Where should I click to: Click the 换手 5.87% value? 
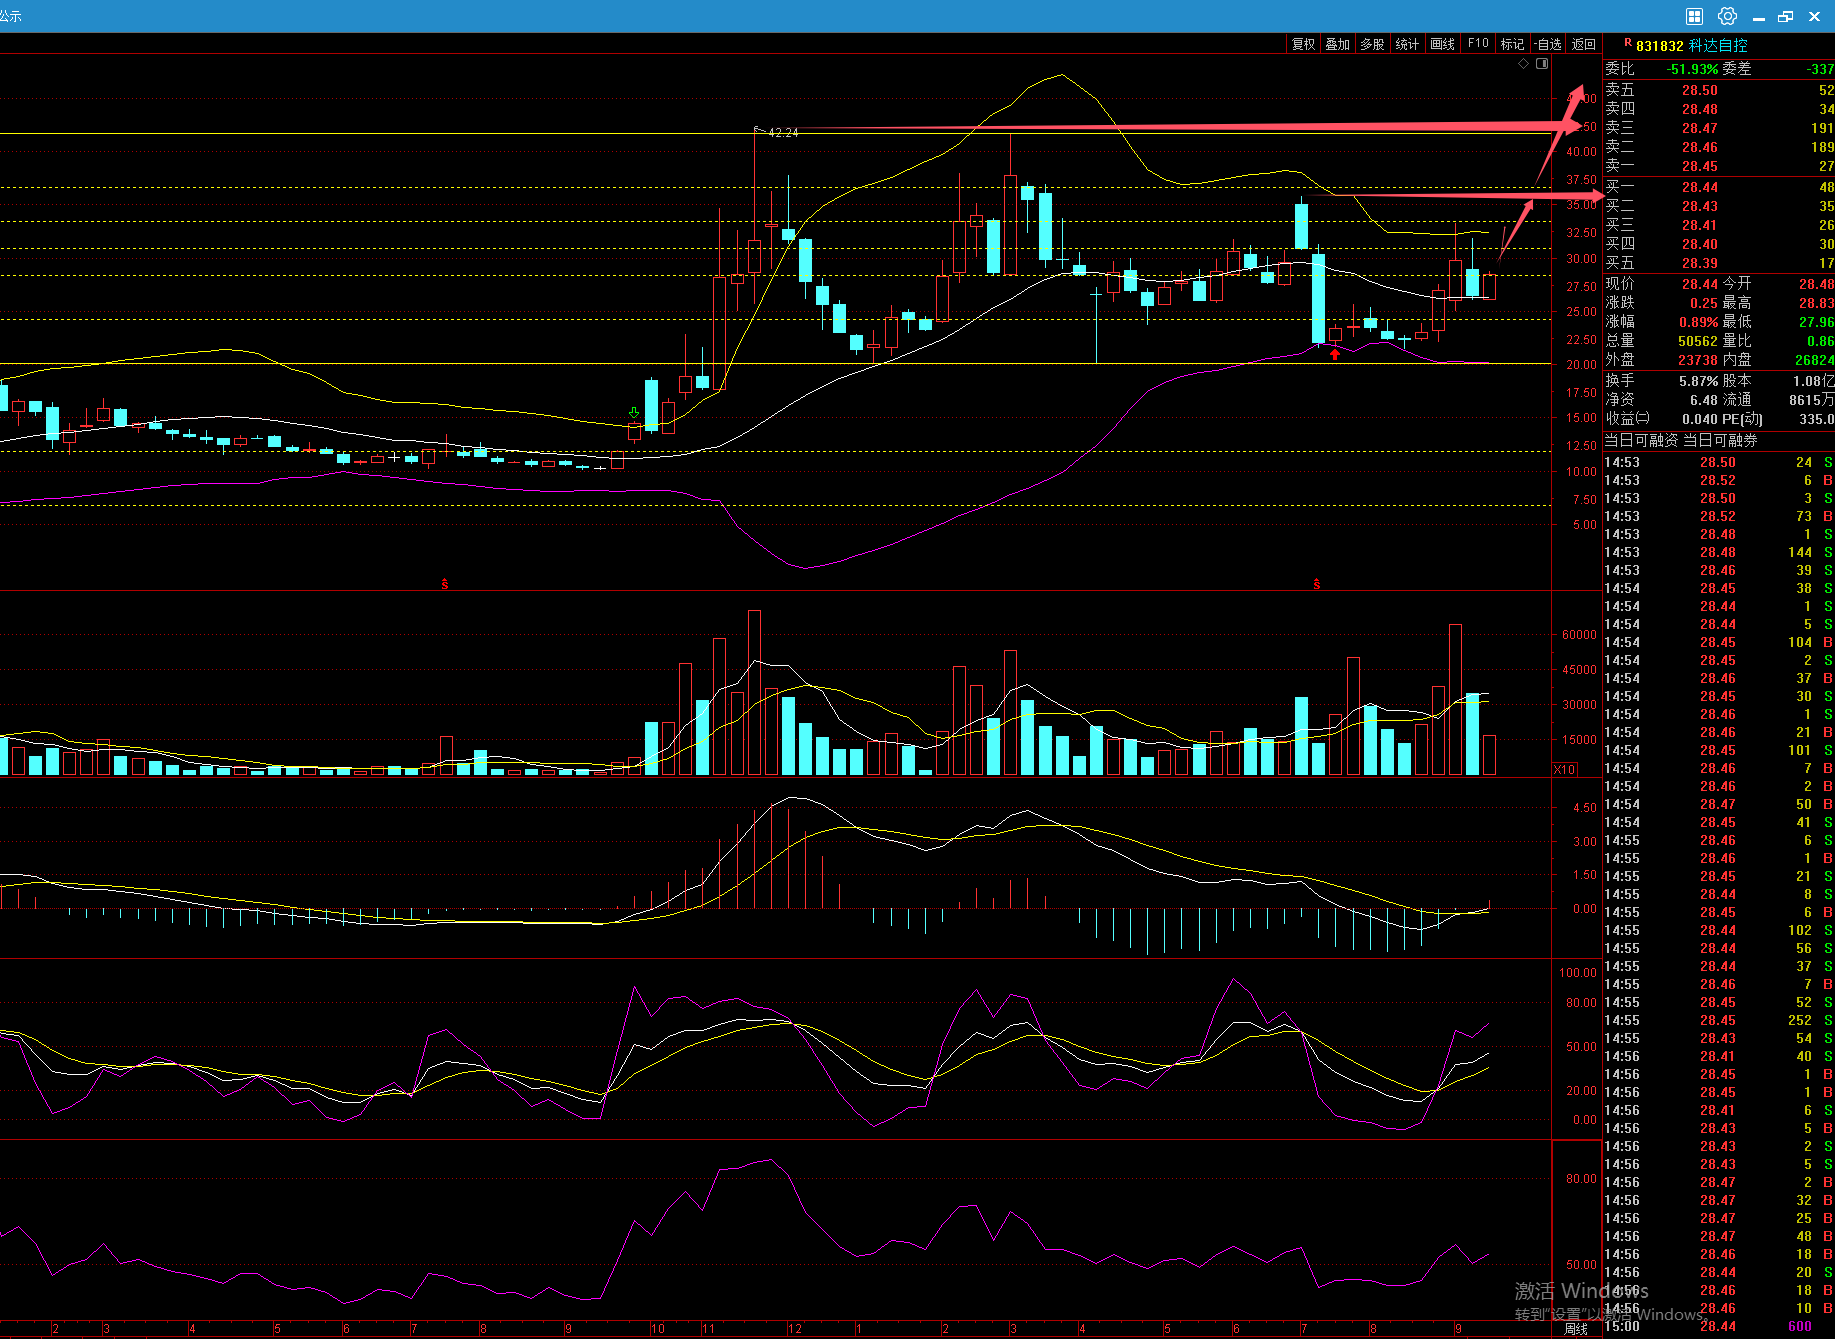tap(1699, 381)
